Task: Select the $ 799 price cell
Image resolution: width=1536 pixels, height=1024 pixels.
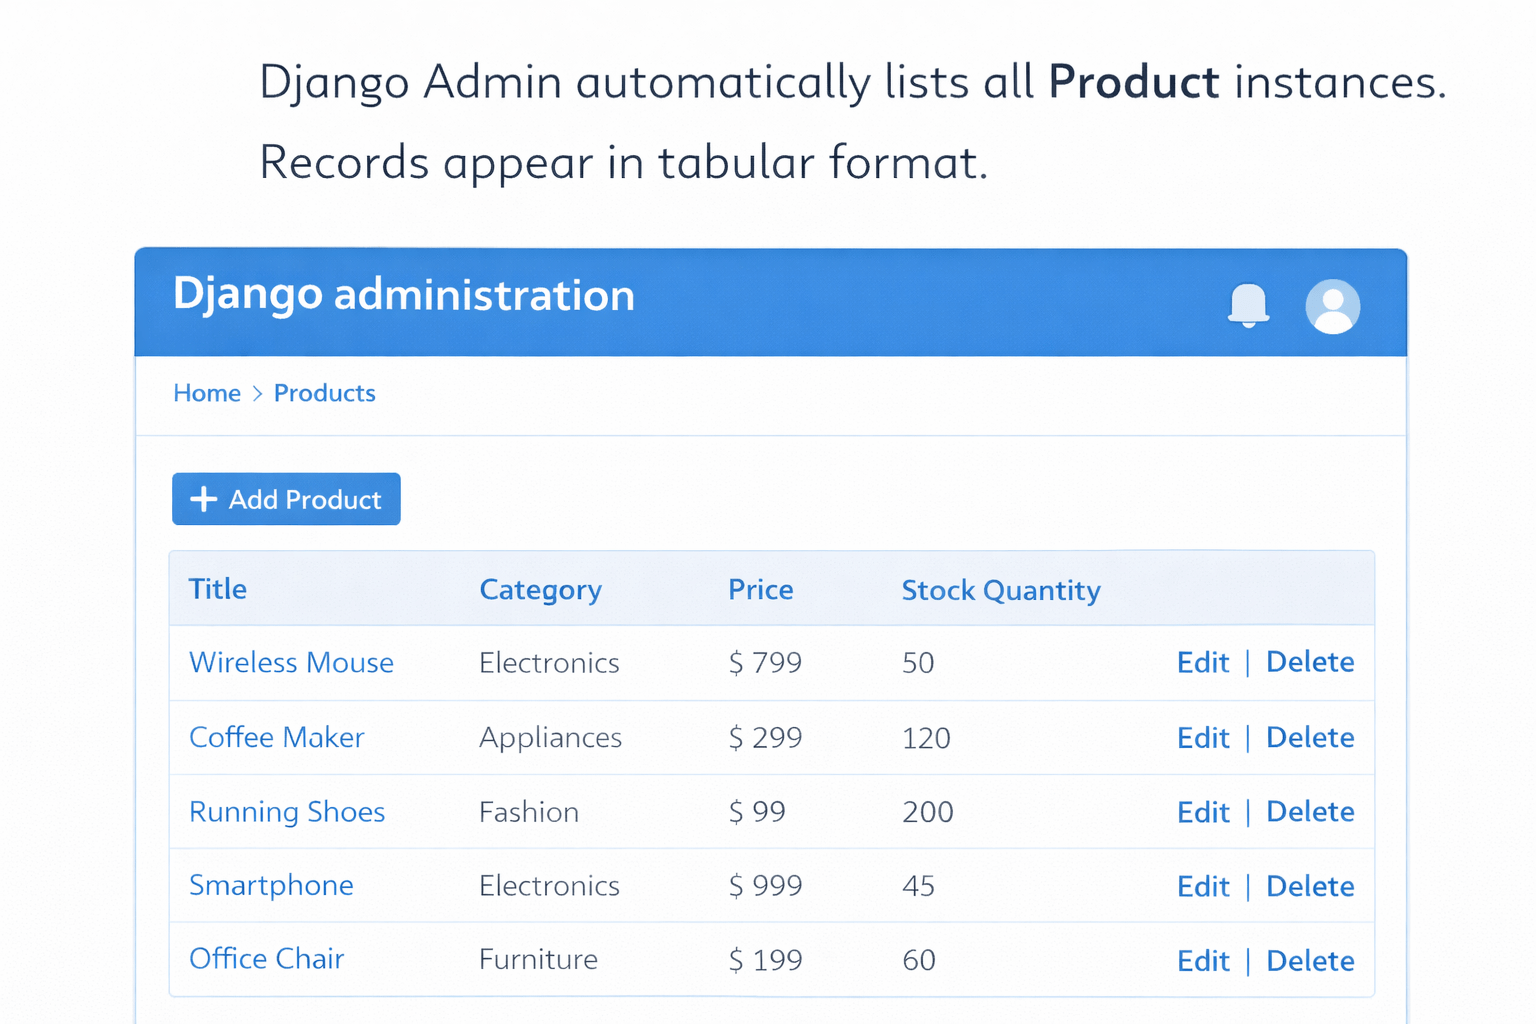Action: (x=765, y=663)
